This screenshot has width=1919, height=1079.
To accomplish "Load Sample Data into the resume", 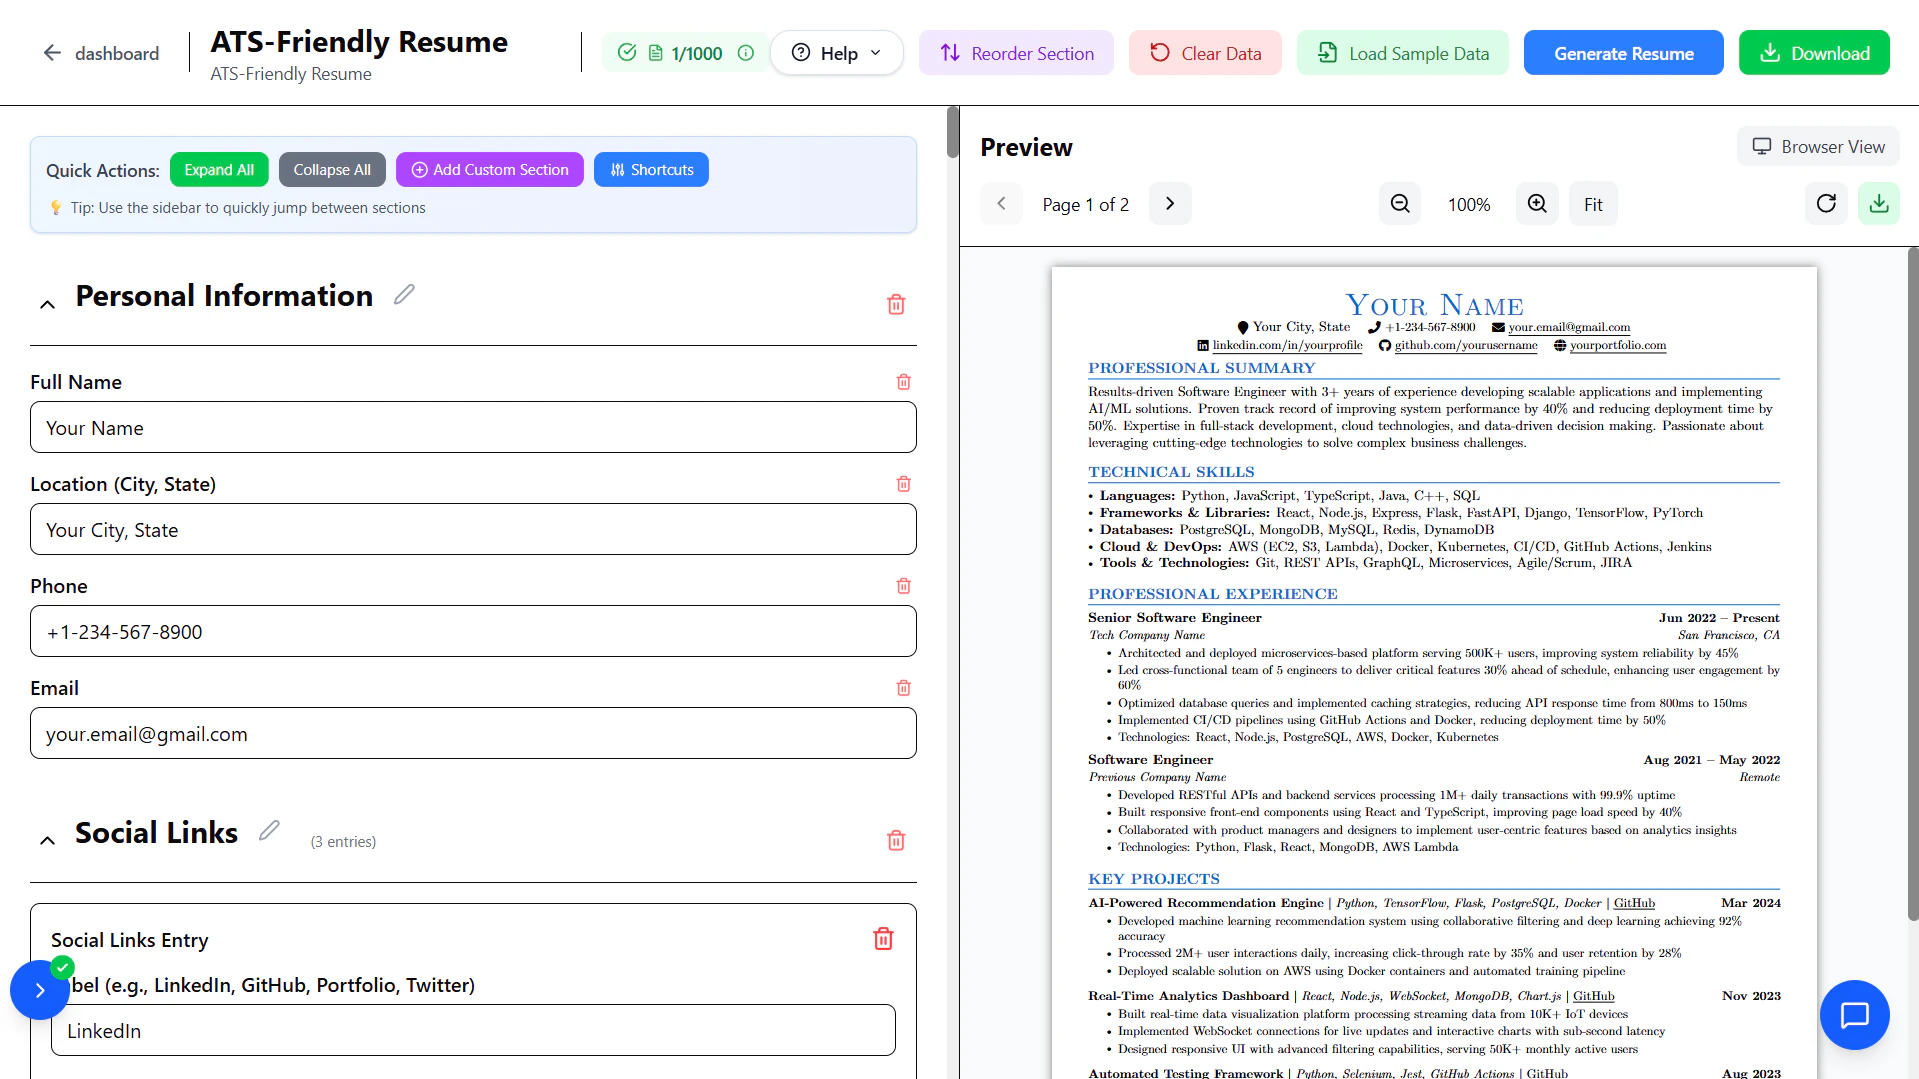I will coord(1402,52).
